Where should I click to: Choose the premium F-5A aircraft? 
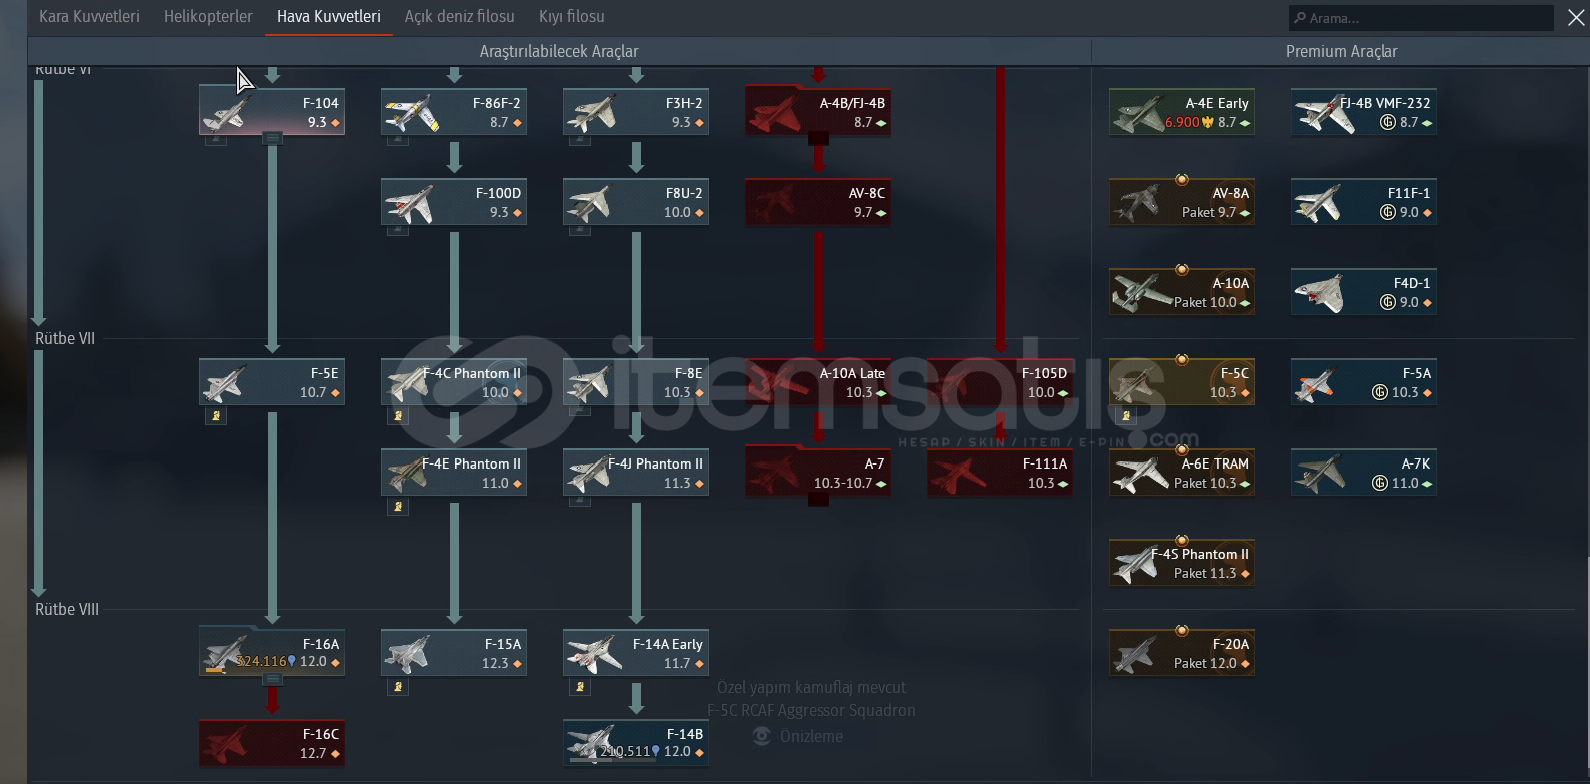1364,381
